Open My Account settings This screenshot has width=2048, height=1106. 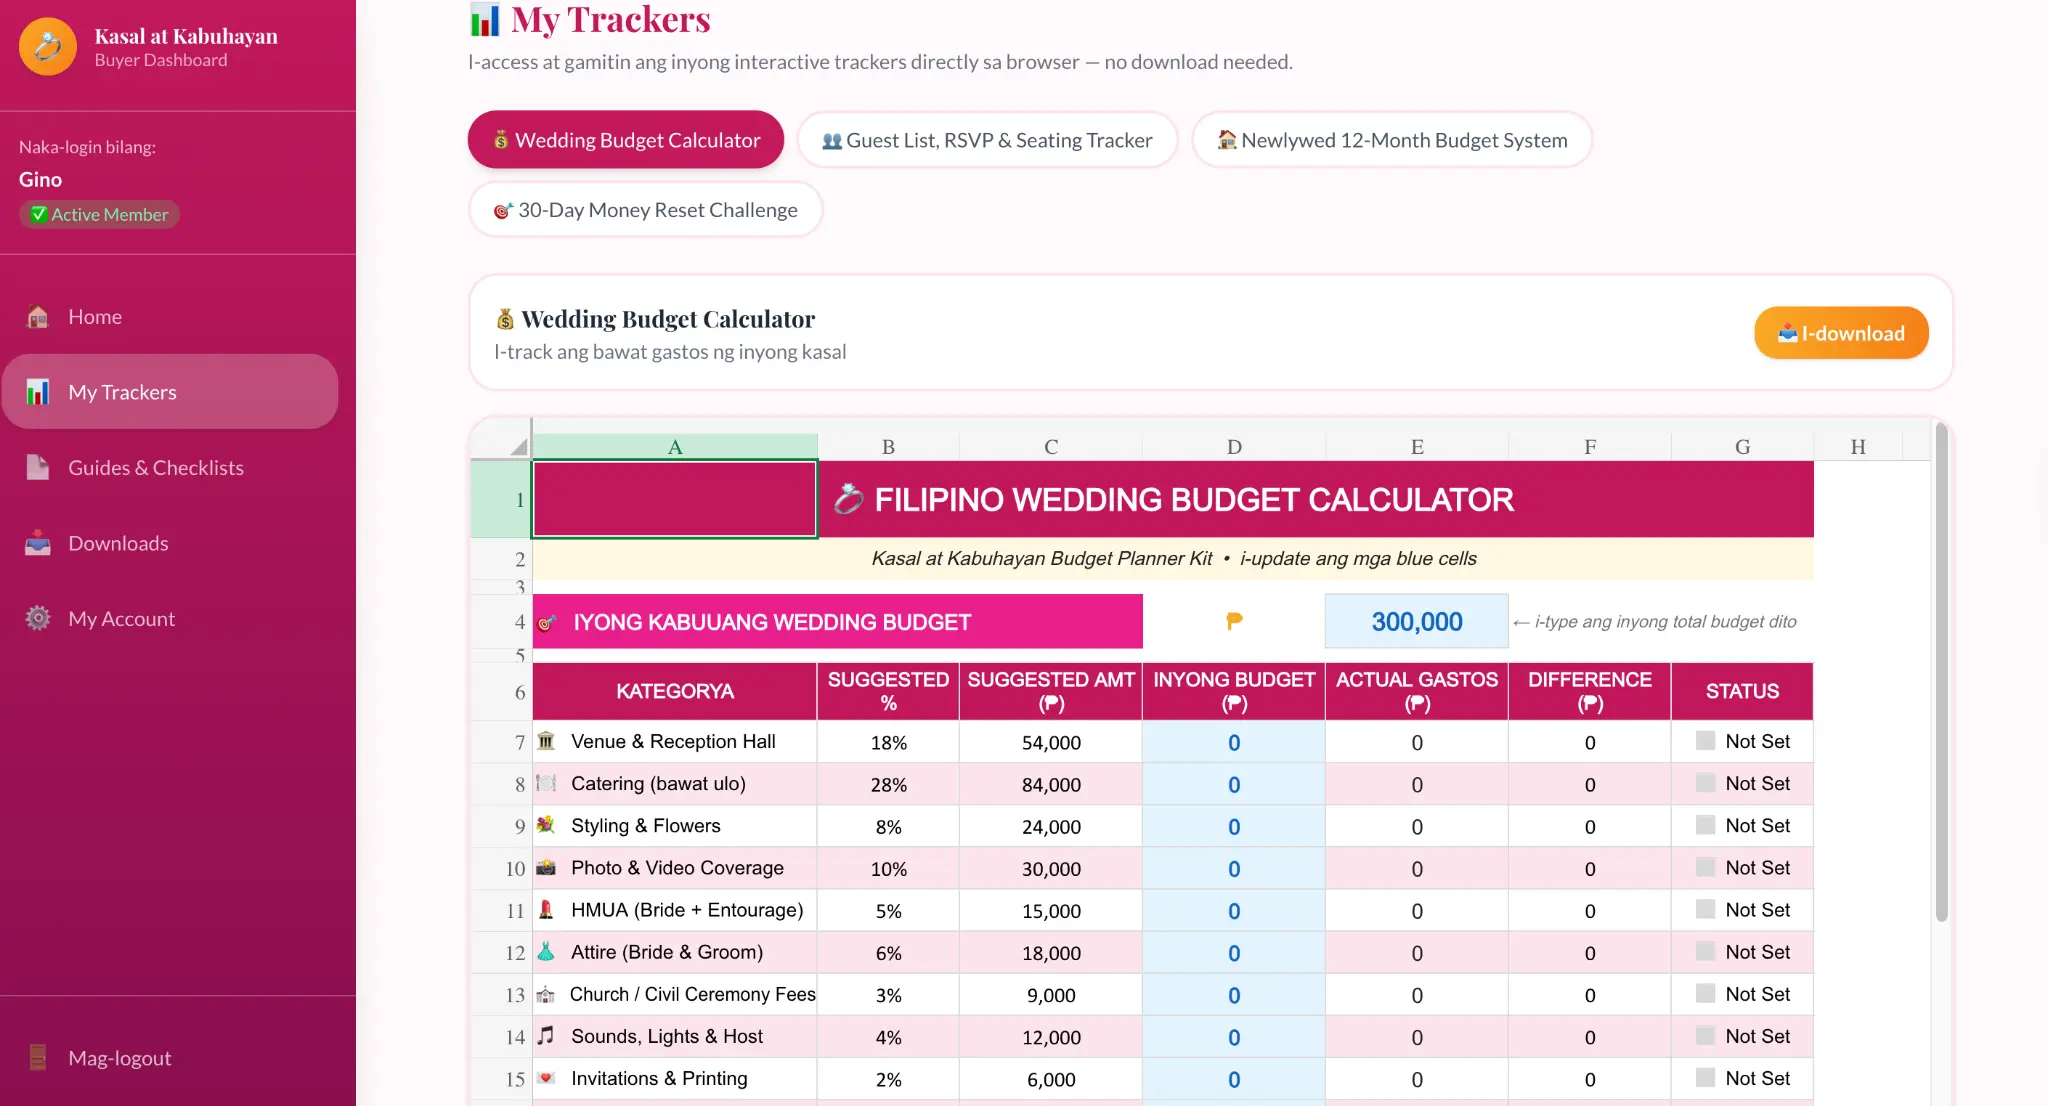tap(170, 618)
